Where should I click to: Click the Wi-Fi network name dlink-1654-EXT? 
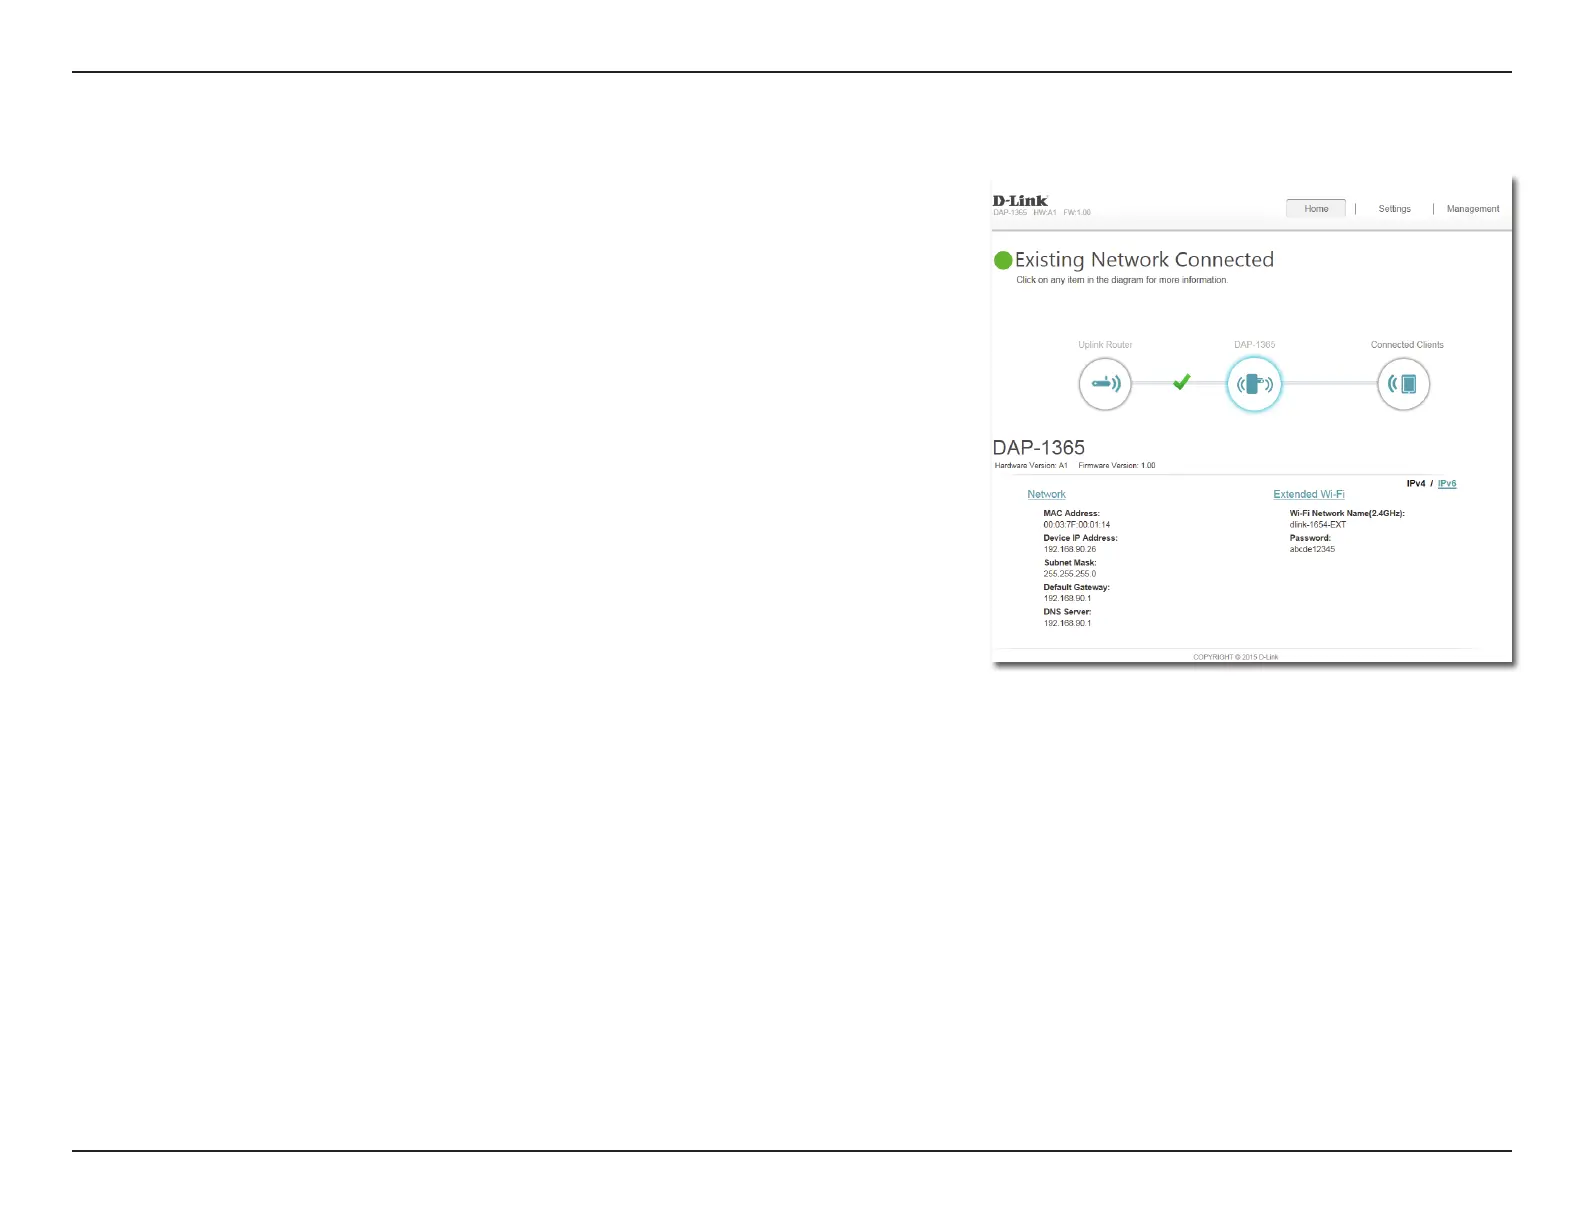point(1317,525)
